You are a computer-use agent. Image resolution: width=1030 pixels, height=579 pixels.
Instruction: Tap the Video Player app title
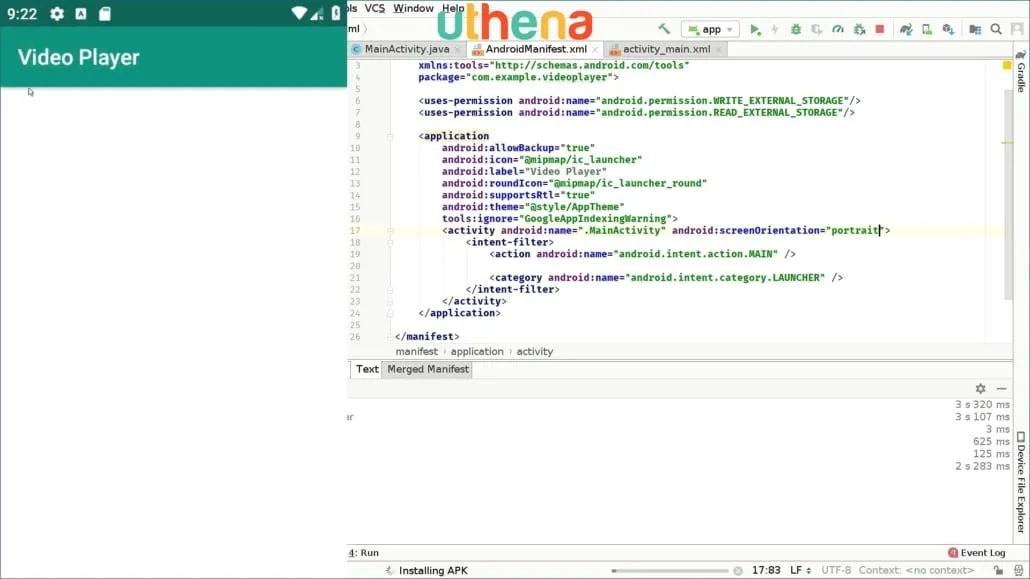click(78, 57)
